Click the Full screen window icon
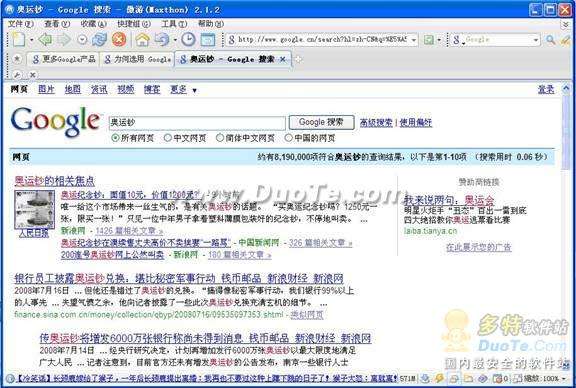The image size is (576, 388). (208, 39)
